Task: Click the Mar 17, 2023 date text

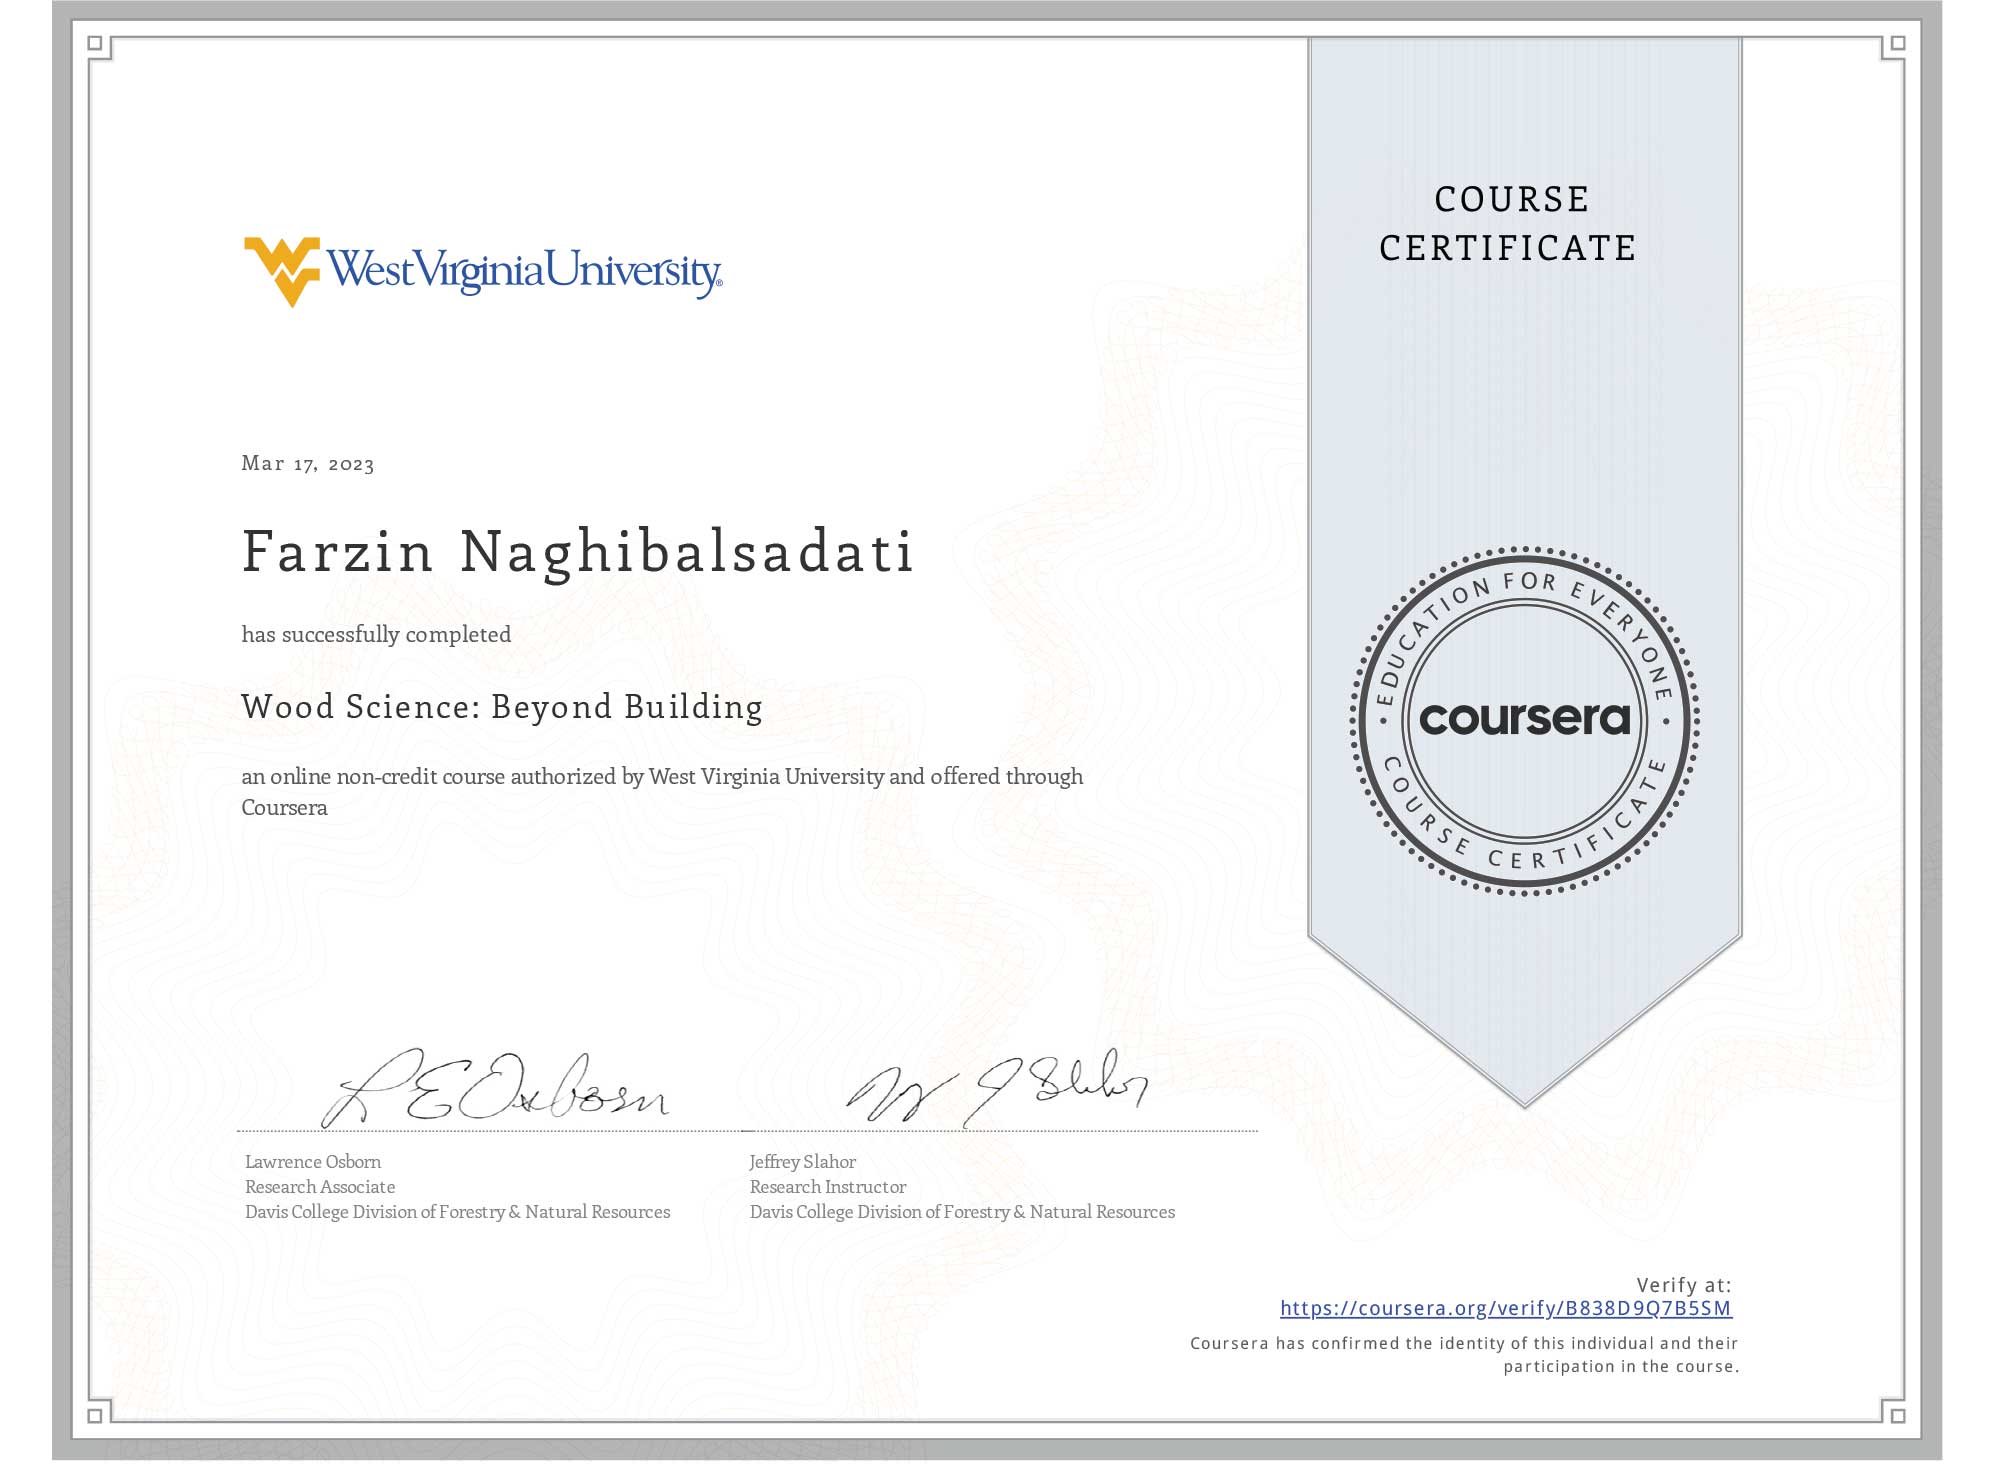Action: [308, 463]
